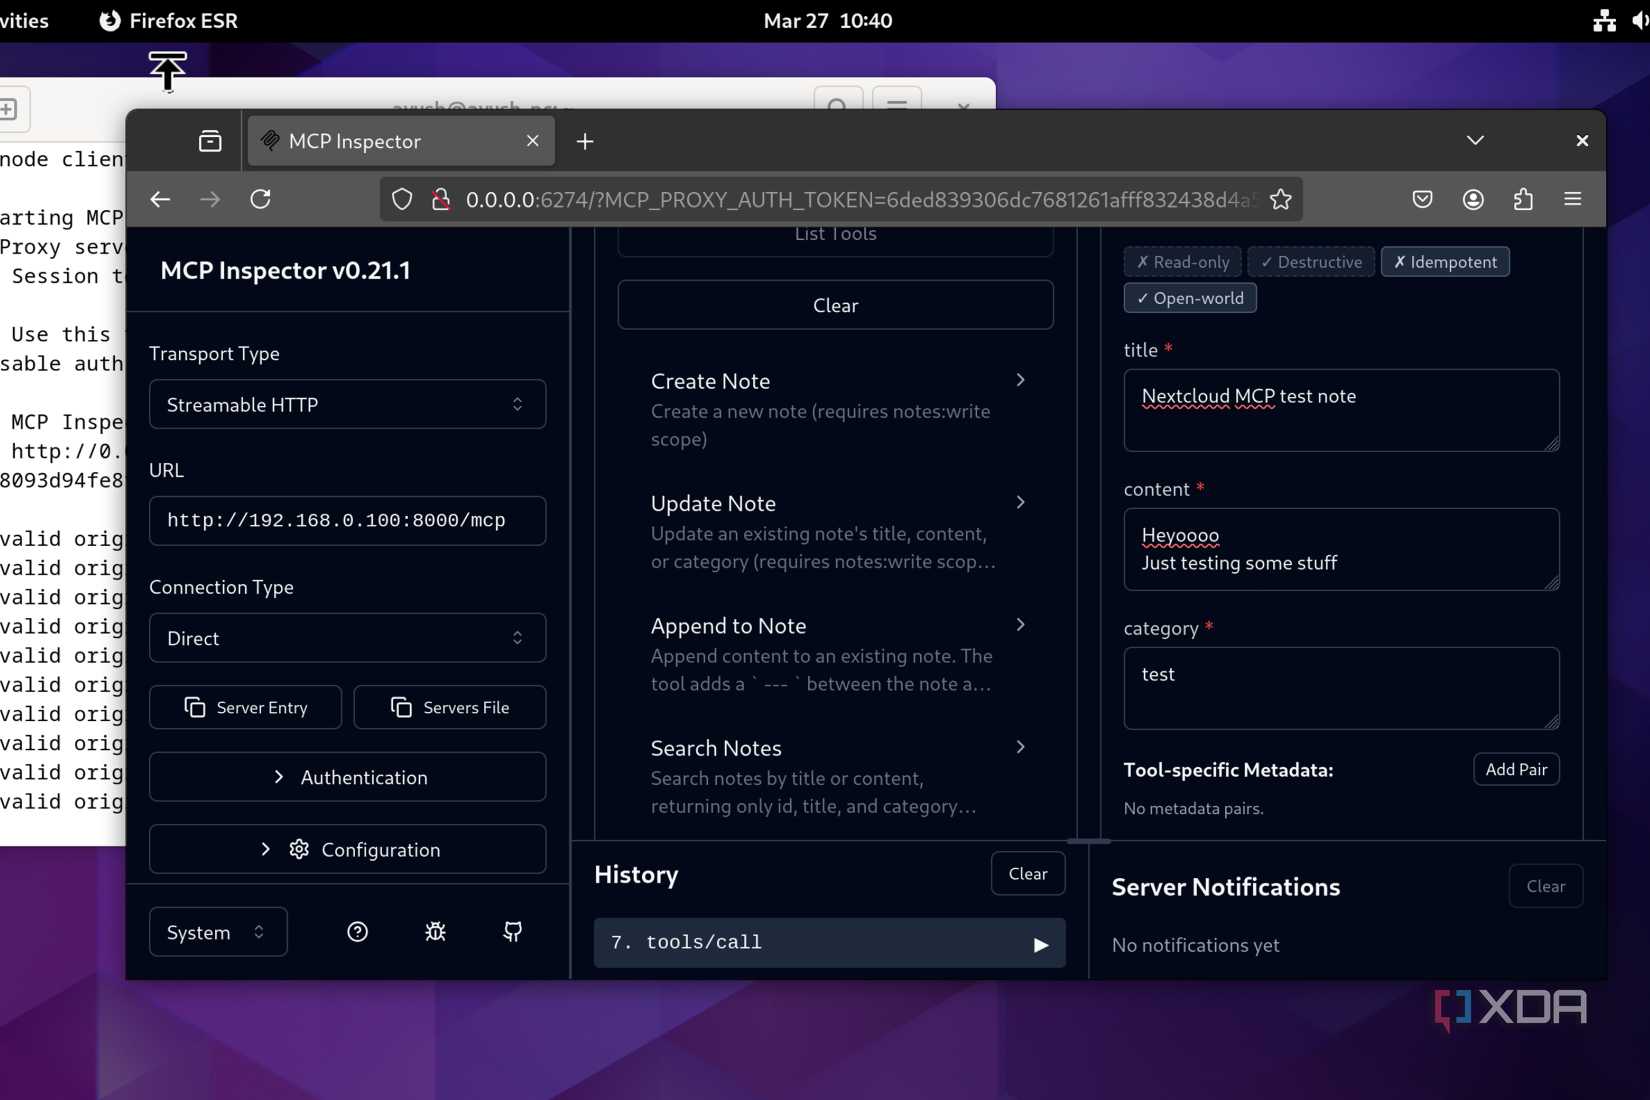1650x1100 pixels.
Task: View site connection lock info
Action: pos(440,199)
